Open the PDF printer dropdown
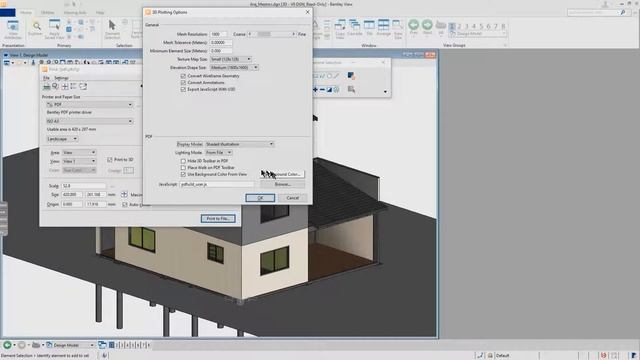Image resolution: width=640 pixels, height=360 pixels. pyautogui.click(x=89, y=104)
